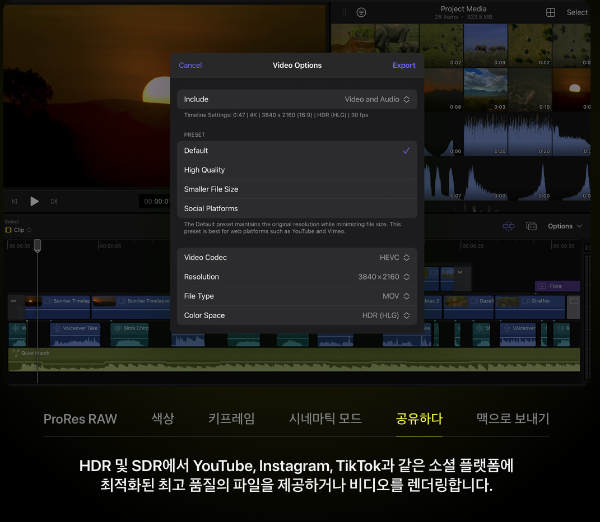Viewport: 600px width, 522px height.
Task: Open the timeline Options dropdown
Action: click(564, 226)
